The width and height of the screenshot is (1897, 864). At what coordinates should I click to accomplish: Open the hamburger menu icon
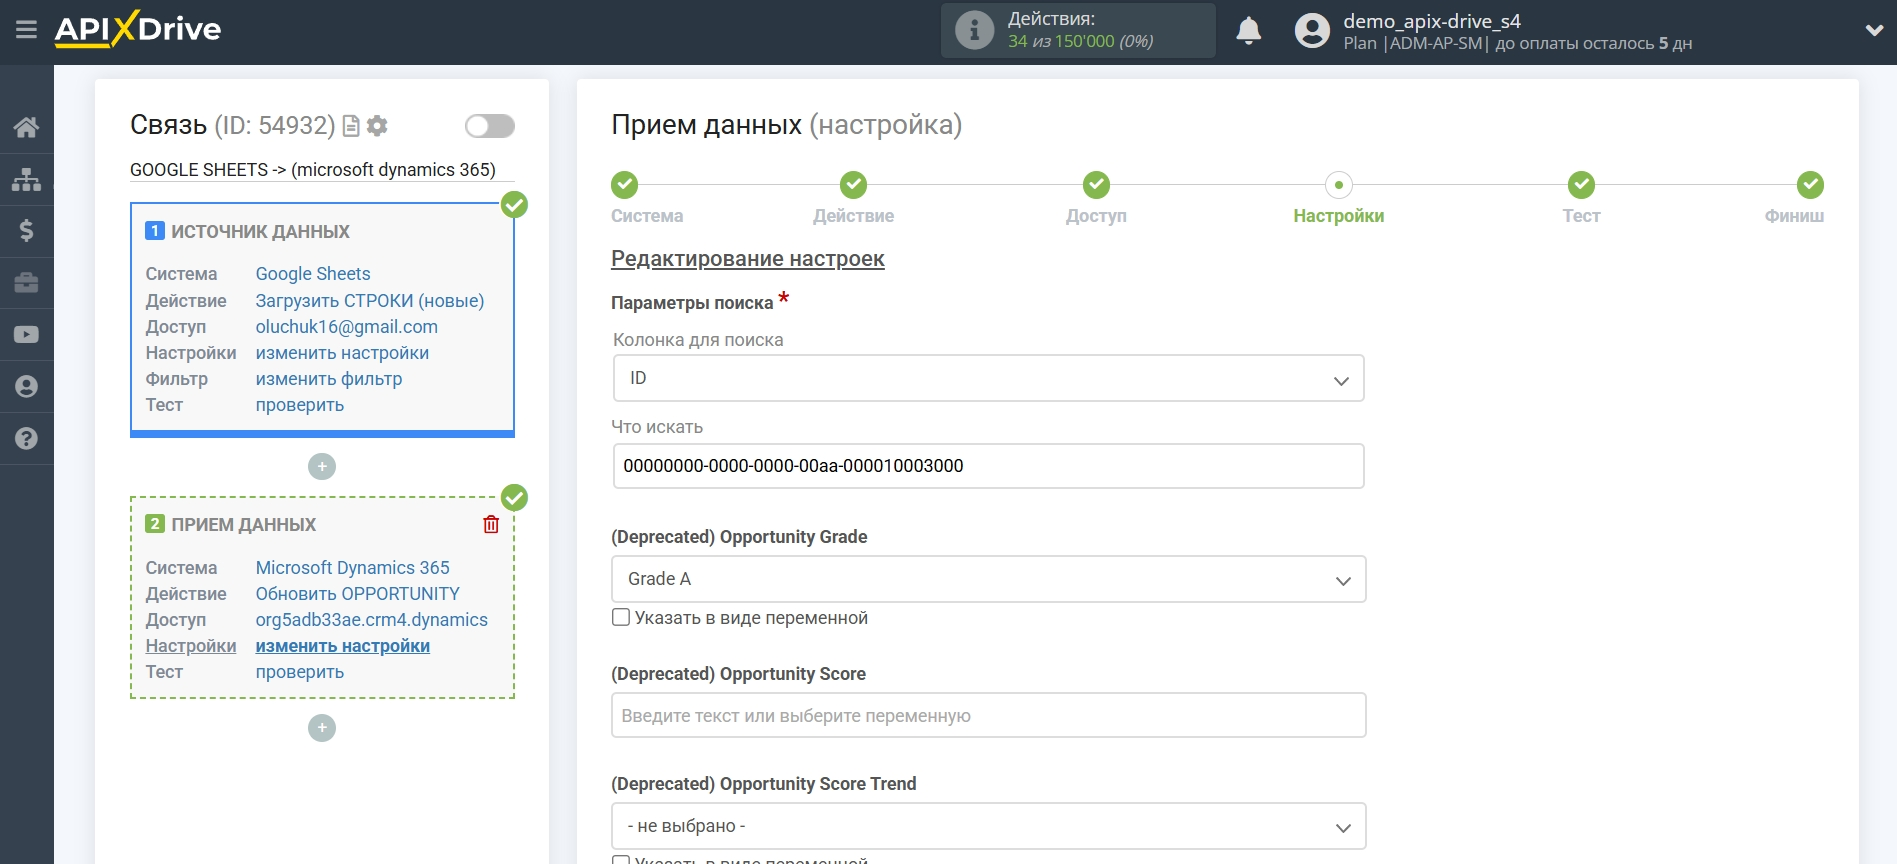[x=27, y=30]
